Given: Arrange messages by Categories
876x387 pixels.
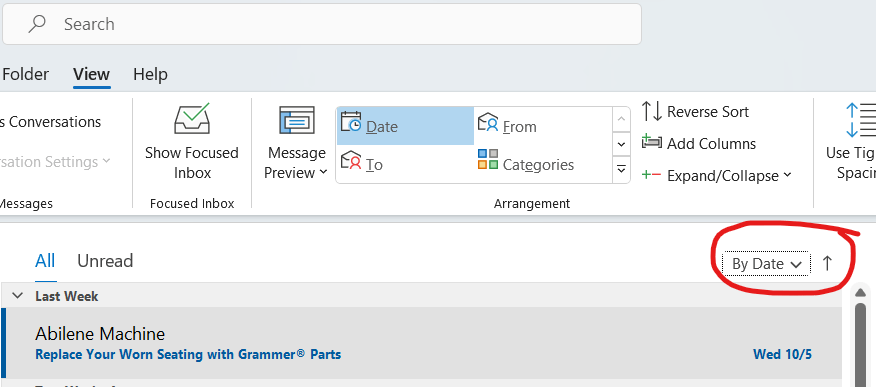Looking at the screenshot, I should [543, 164].
